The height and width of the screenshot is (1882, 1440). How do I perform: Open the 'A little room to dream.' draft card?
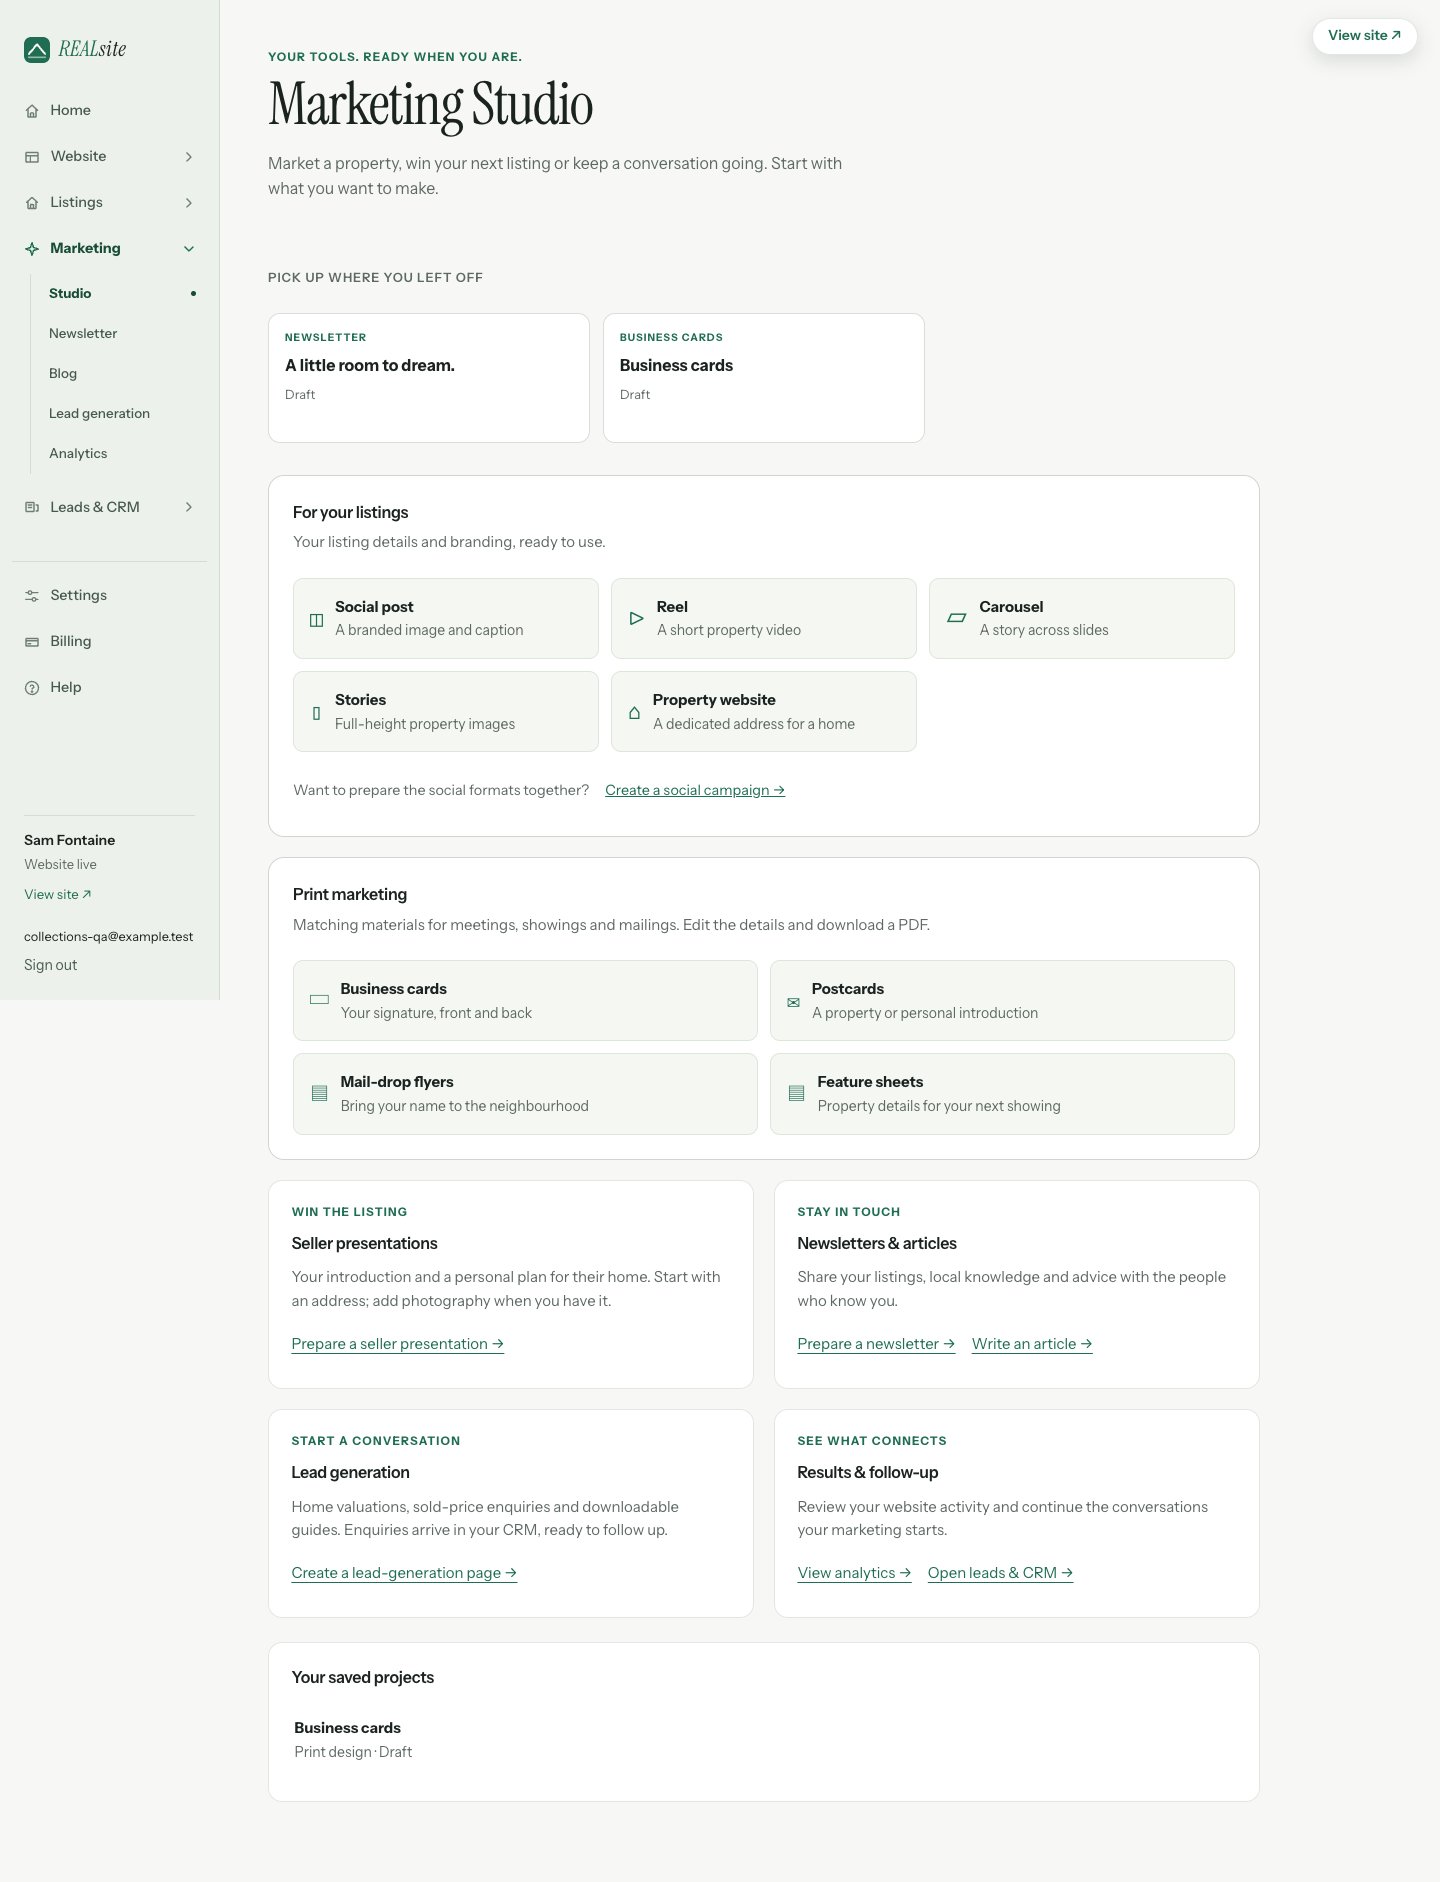click(429, 378)
